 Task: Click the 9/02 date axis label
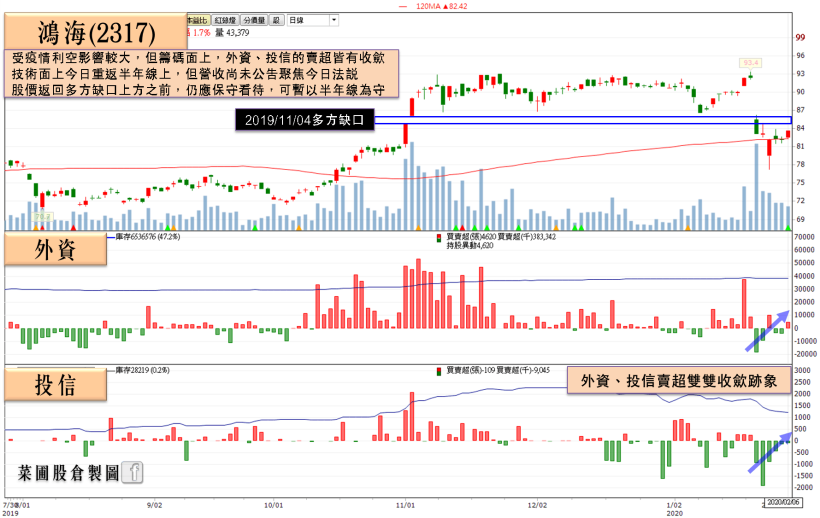tap(154, 505)
